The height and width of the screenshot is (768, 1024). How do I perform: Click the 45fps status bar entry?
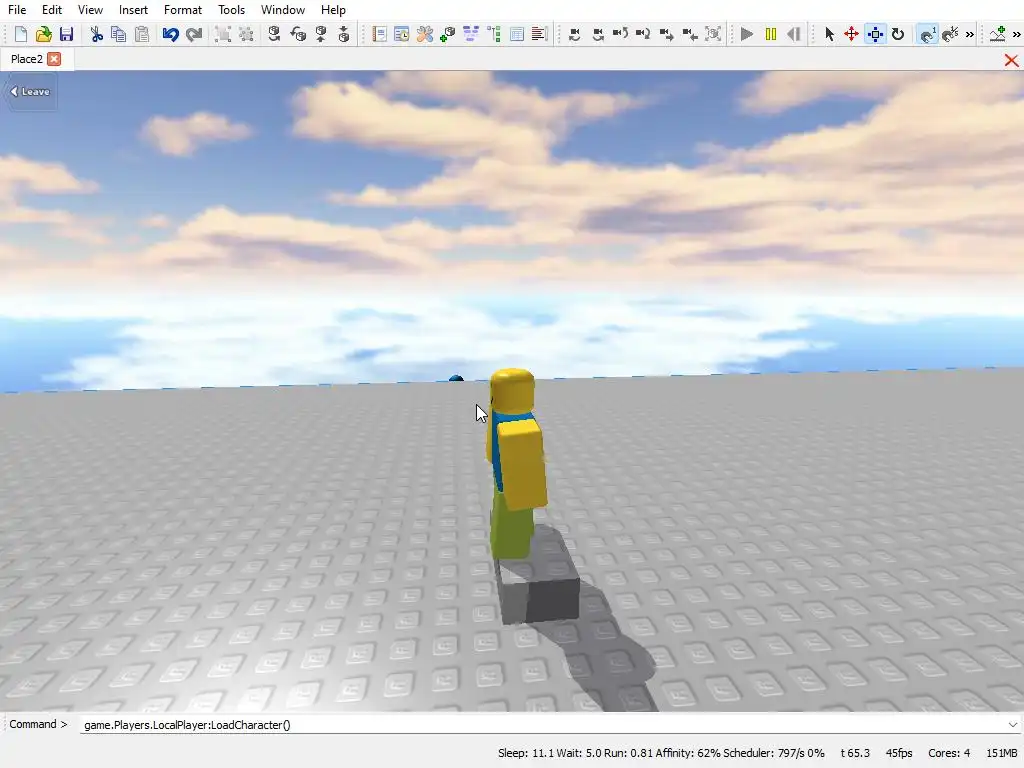(x=899, y=753)
